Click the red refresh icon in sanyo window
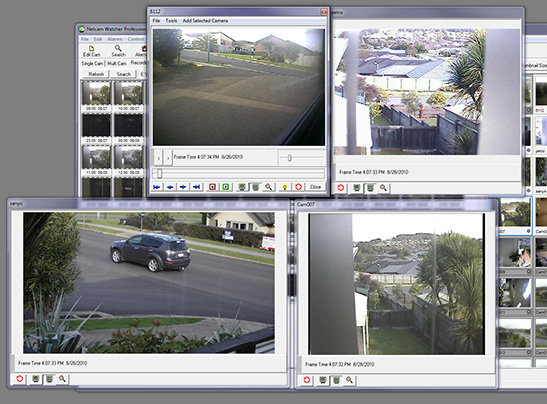Image resolution: width=547 pixels, height=404 pixels. click(x=20, y=379)
